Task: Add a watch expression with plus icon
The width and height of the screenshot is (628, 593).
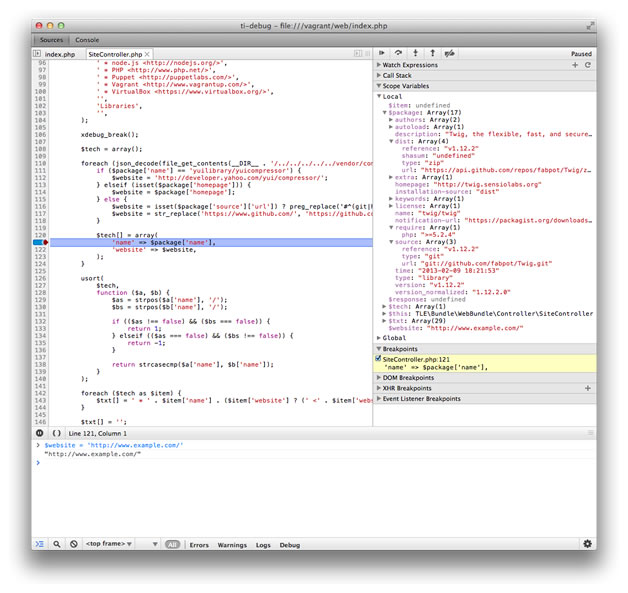Action: [575, 64]
